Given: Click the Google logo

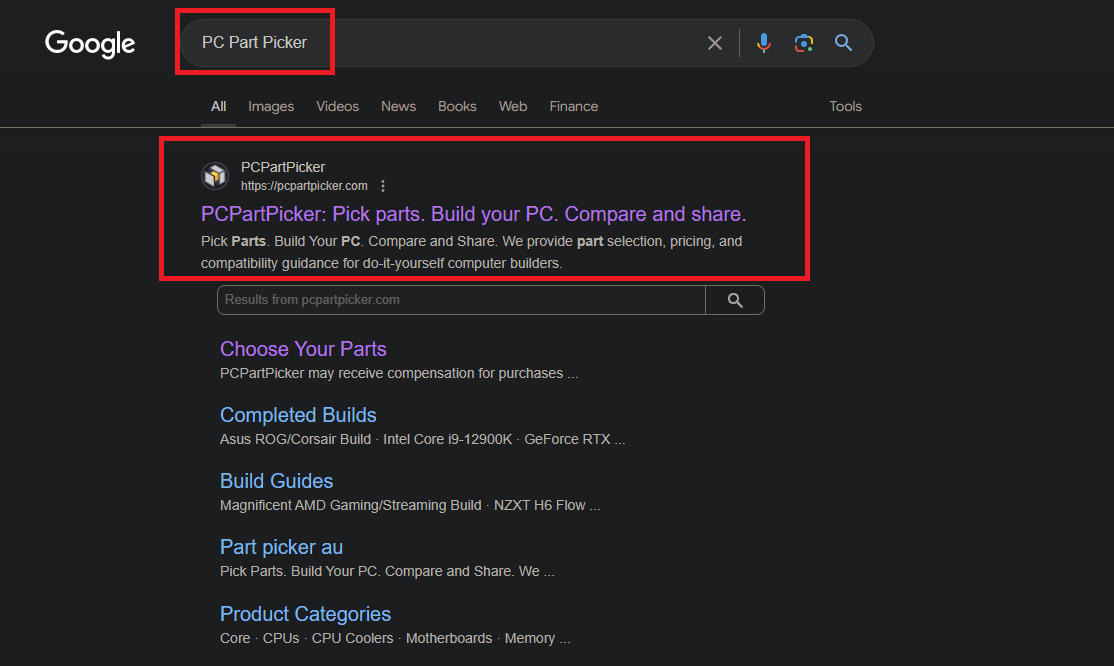Looking at the screenshot, I should (x=90, y=44).
